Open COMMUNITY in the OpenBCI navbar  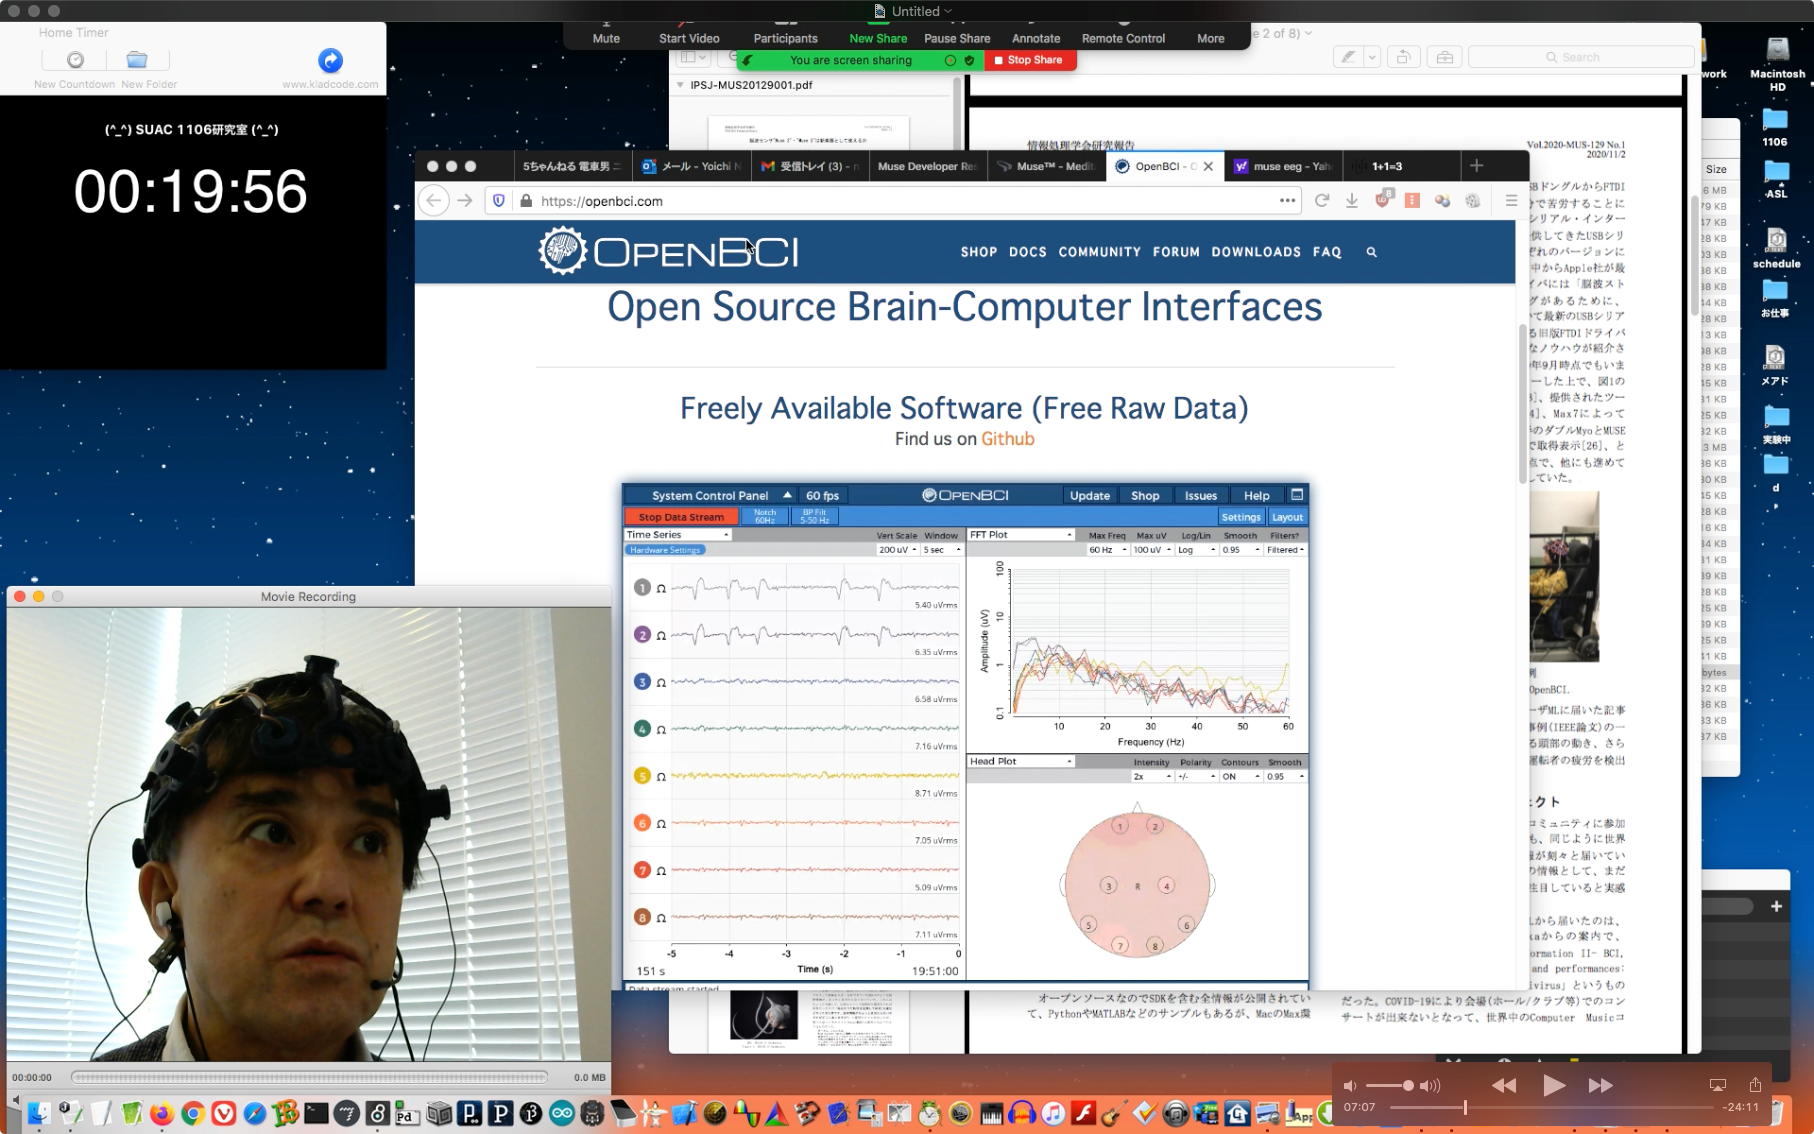pyautogui.click(x=1099, y=252)
